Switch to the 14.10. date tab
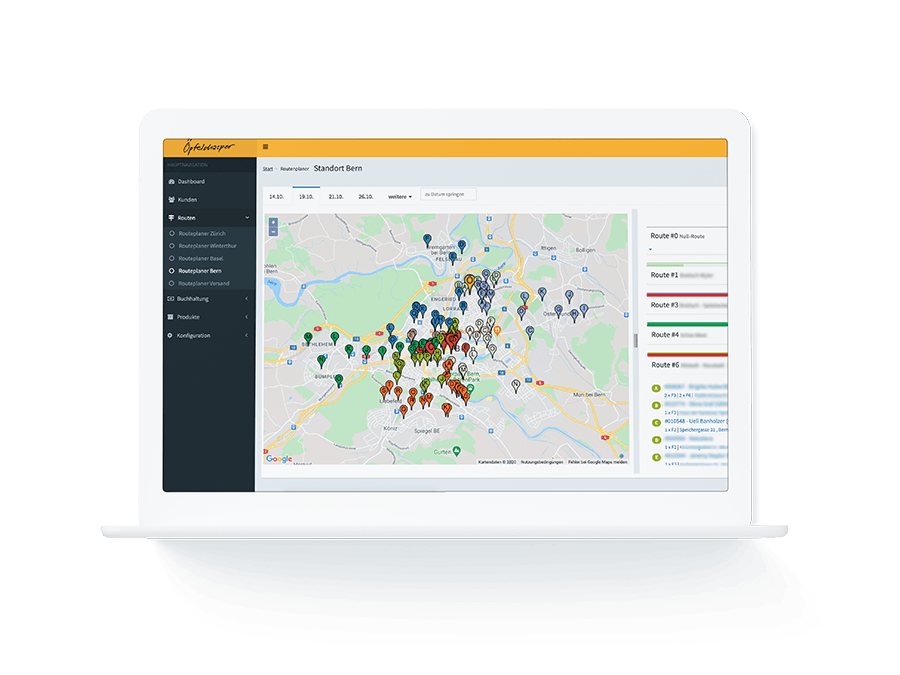The image size is (900, 675). (x=277, y=197)
